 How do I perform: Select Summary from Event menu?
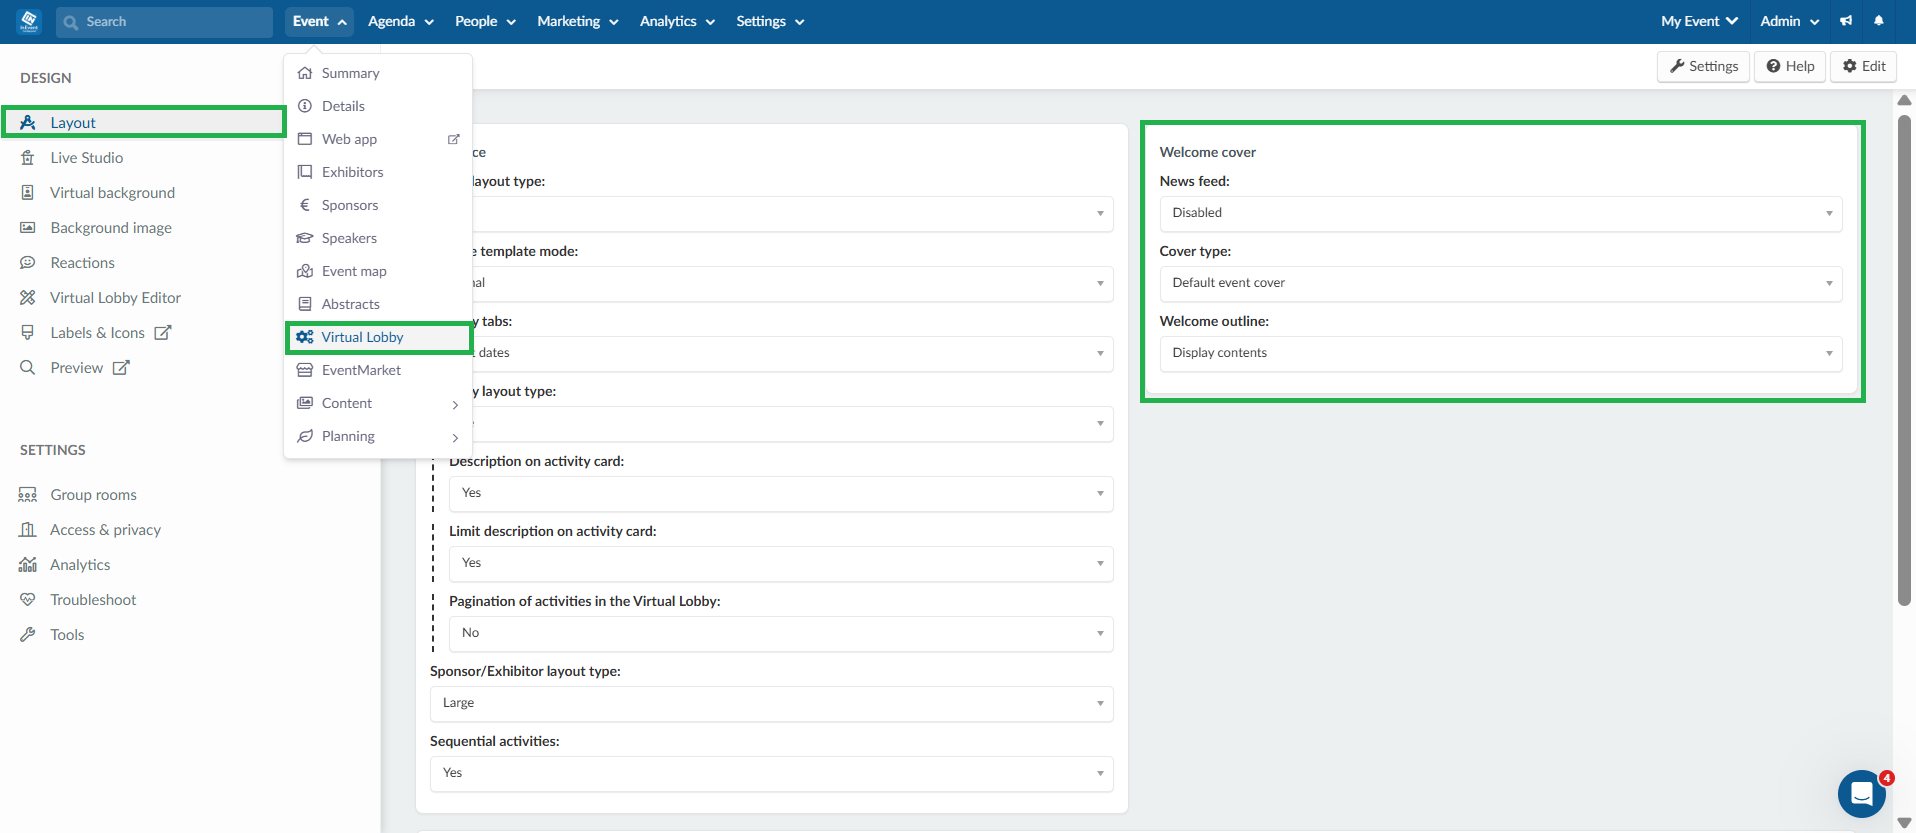pos(378,73)
